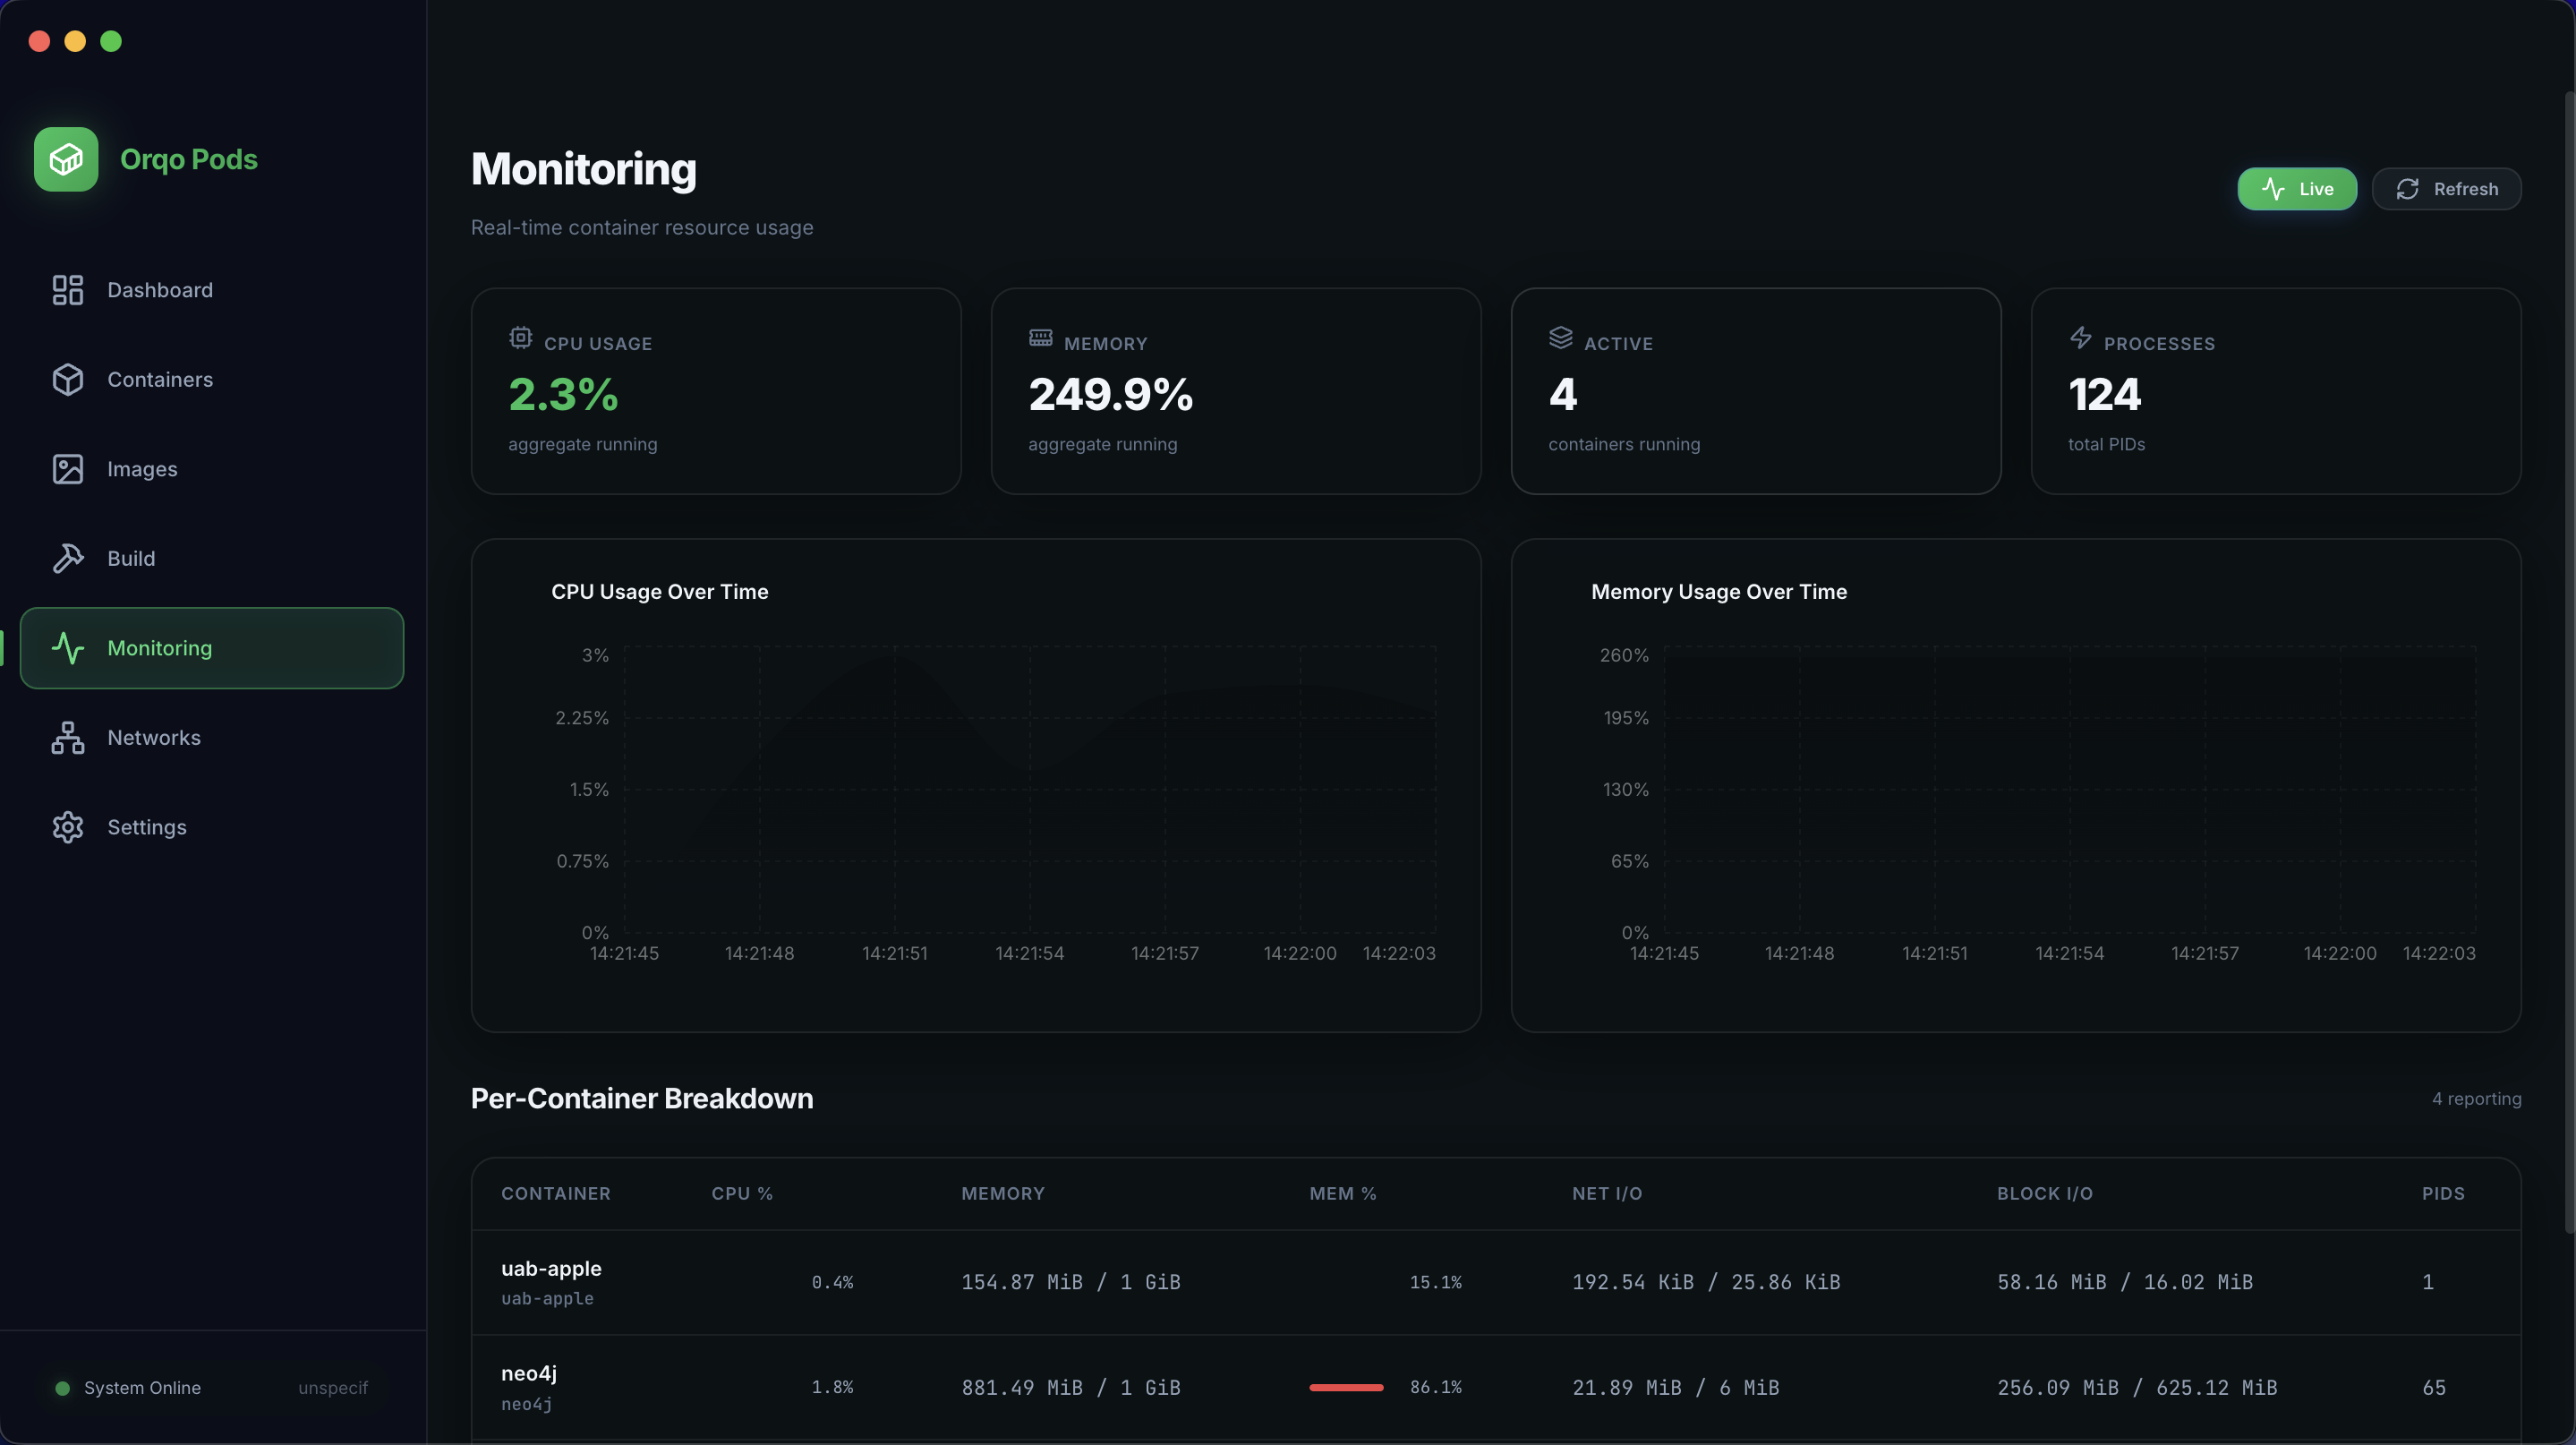The image size is (2576, 1445).
Task: Click the Settings gear icon
Action: pos(66,827)
